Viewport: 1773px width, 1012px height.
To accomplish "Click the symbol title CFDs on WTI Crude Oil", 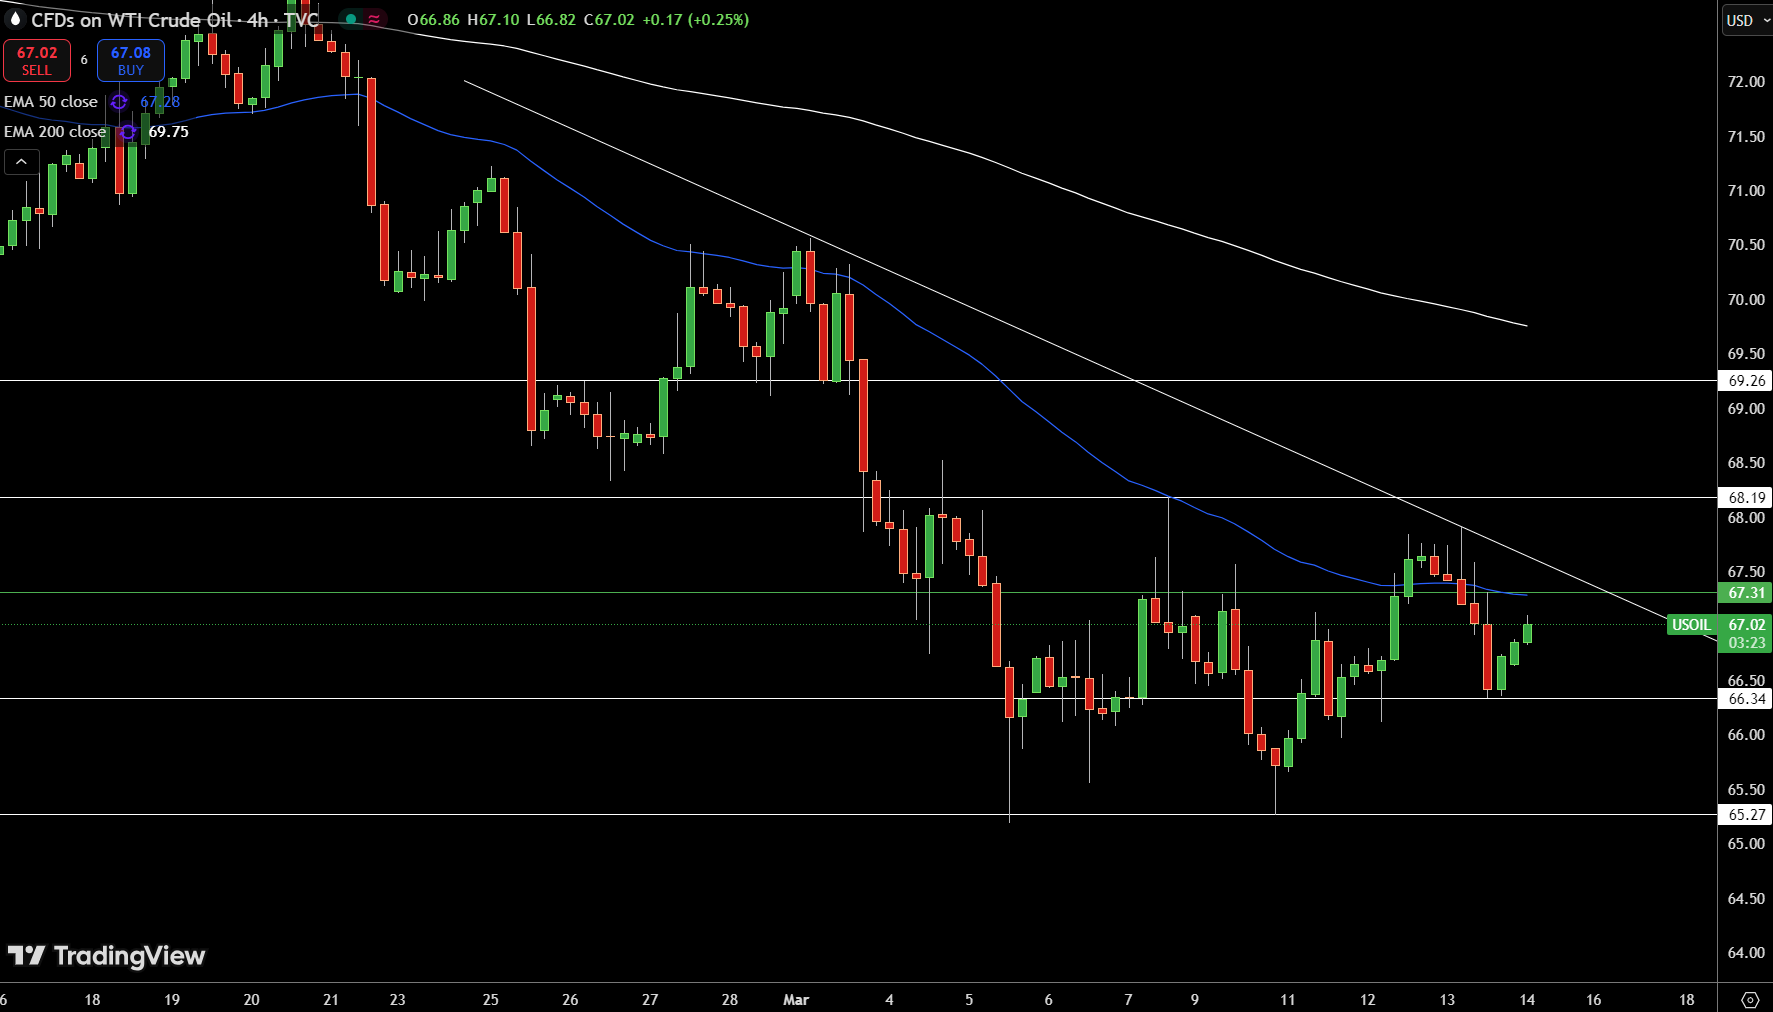I will pos(131,20).
